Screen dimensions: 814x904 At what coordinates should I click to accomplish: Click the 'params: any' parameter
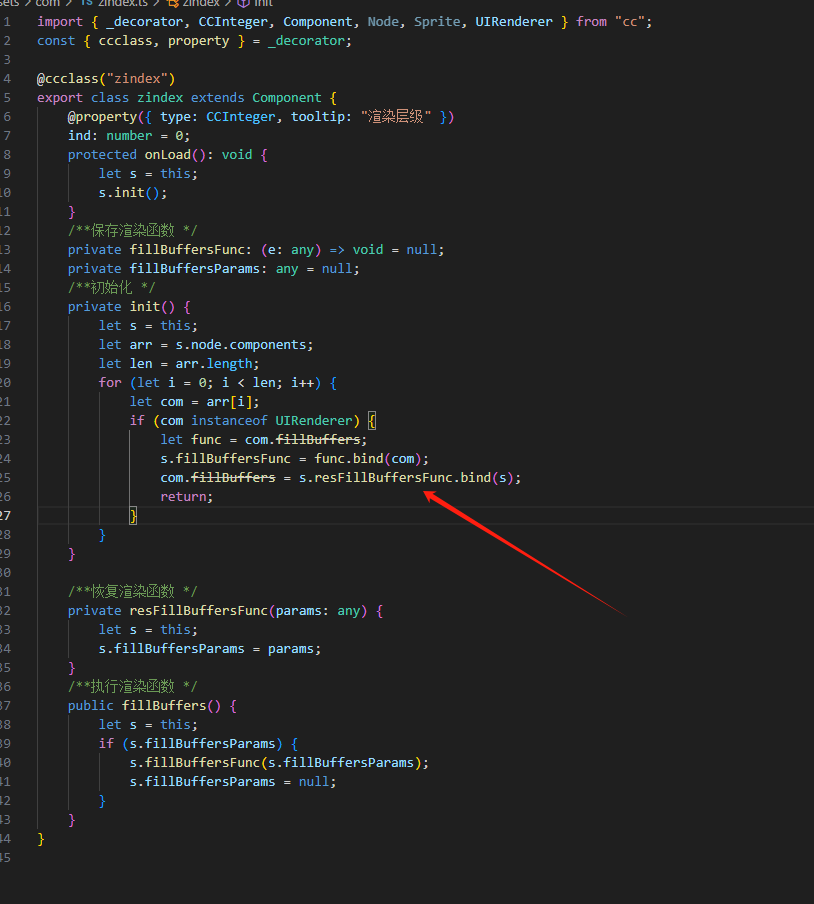pos(318,611)
